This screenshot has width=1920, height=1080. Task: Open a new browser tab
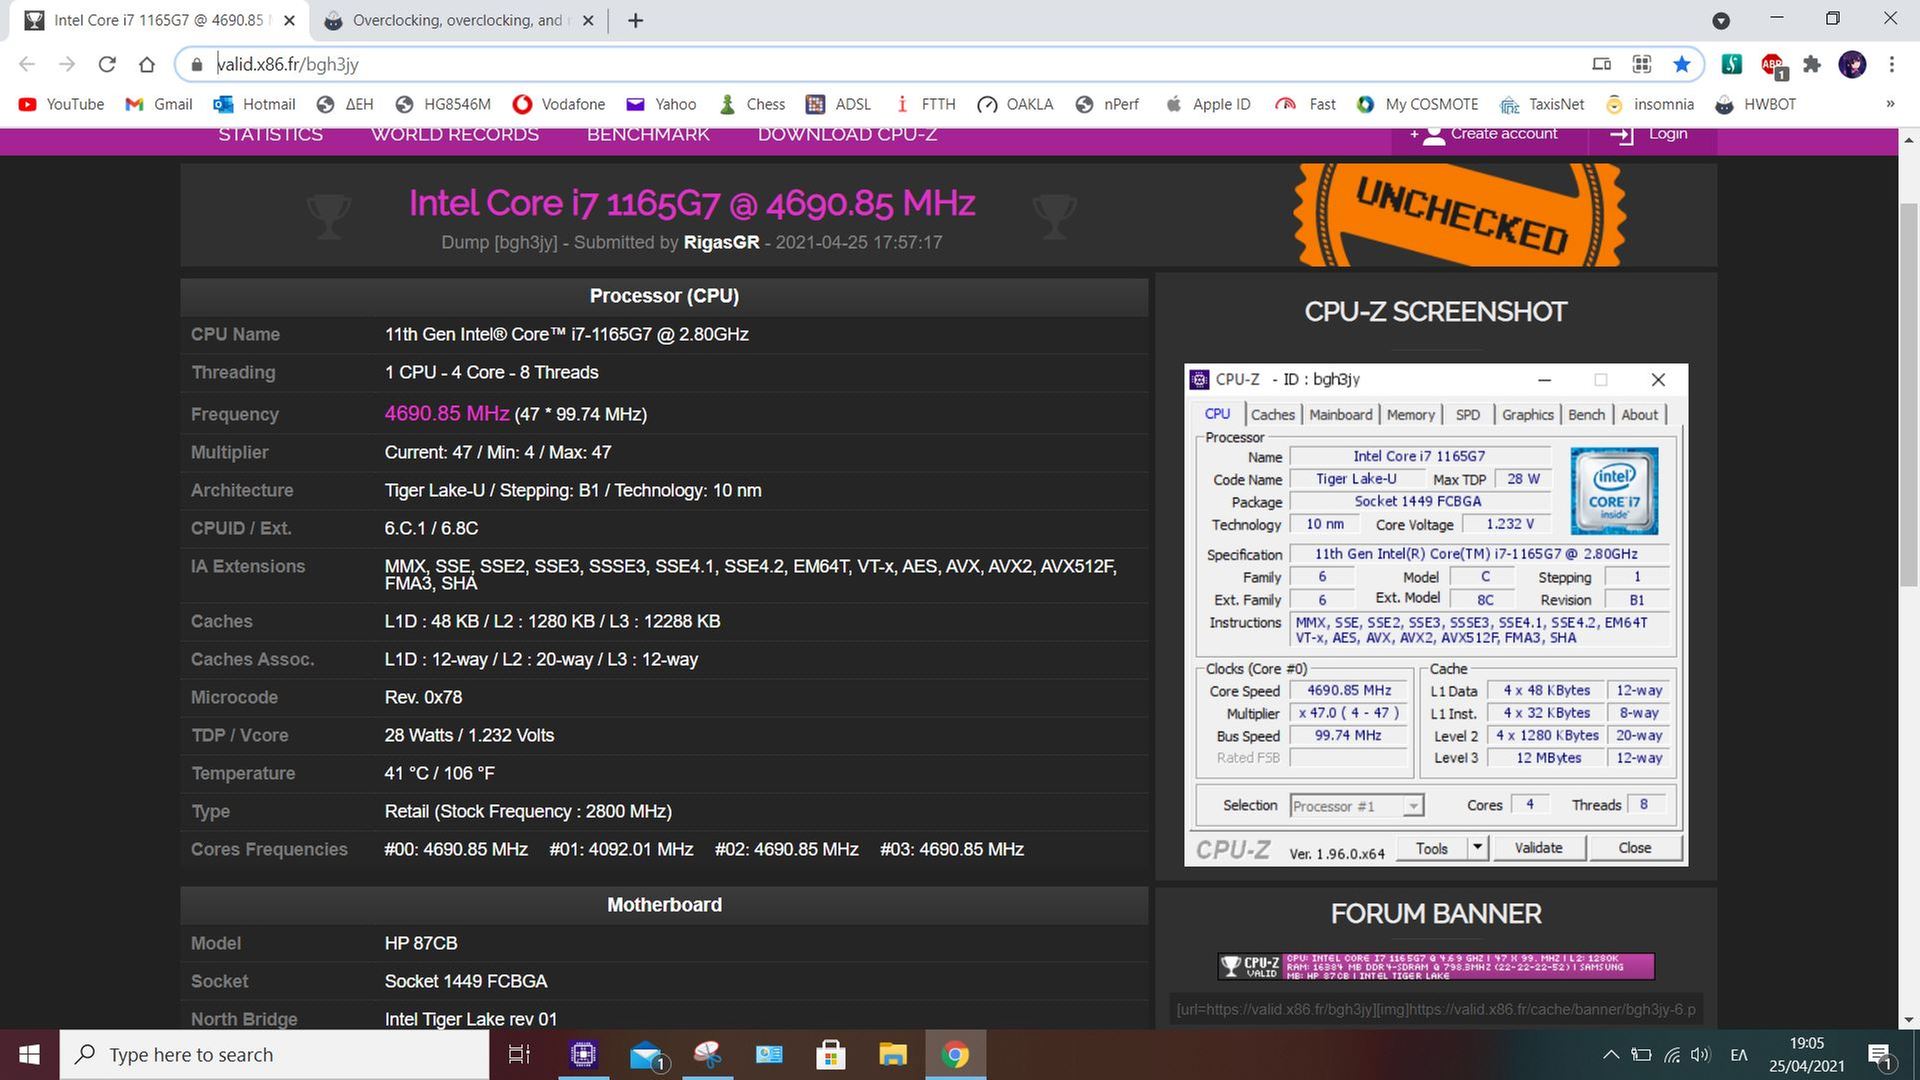[635, 20]
